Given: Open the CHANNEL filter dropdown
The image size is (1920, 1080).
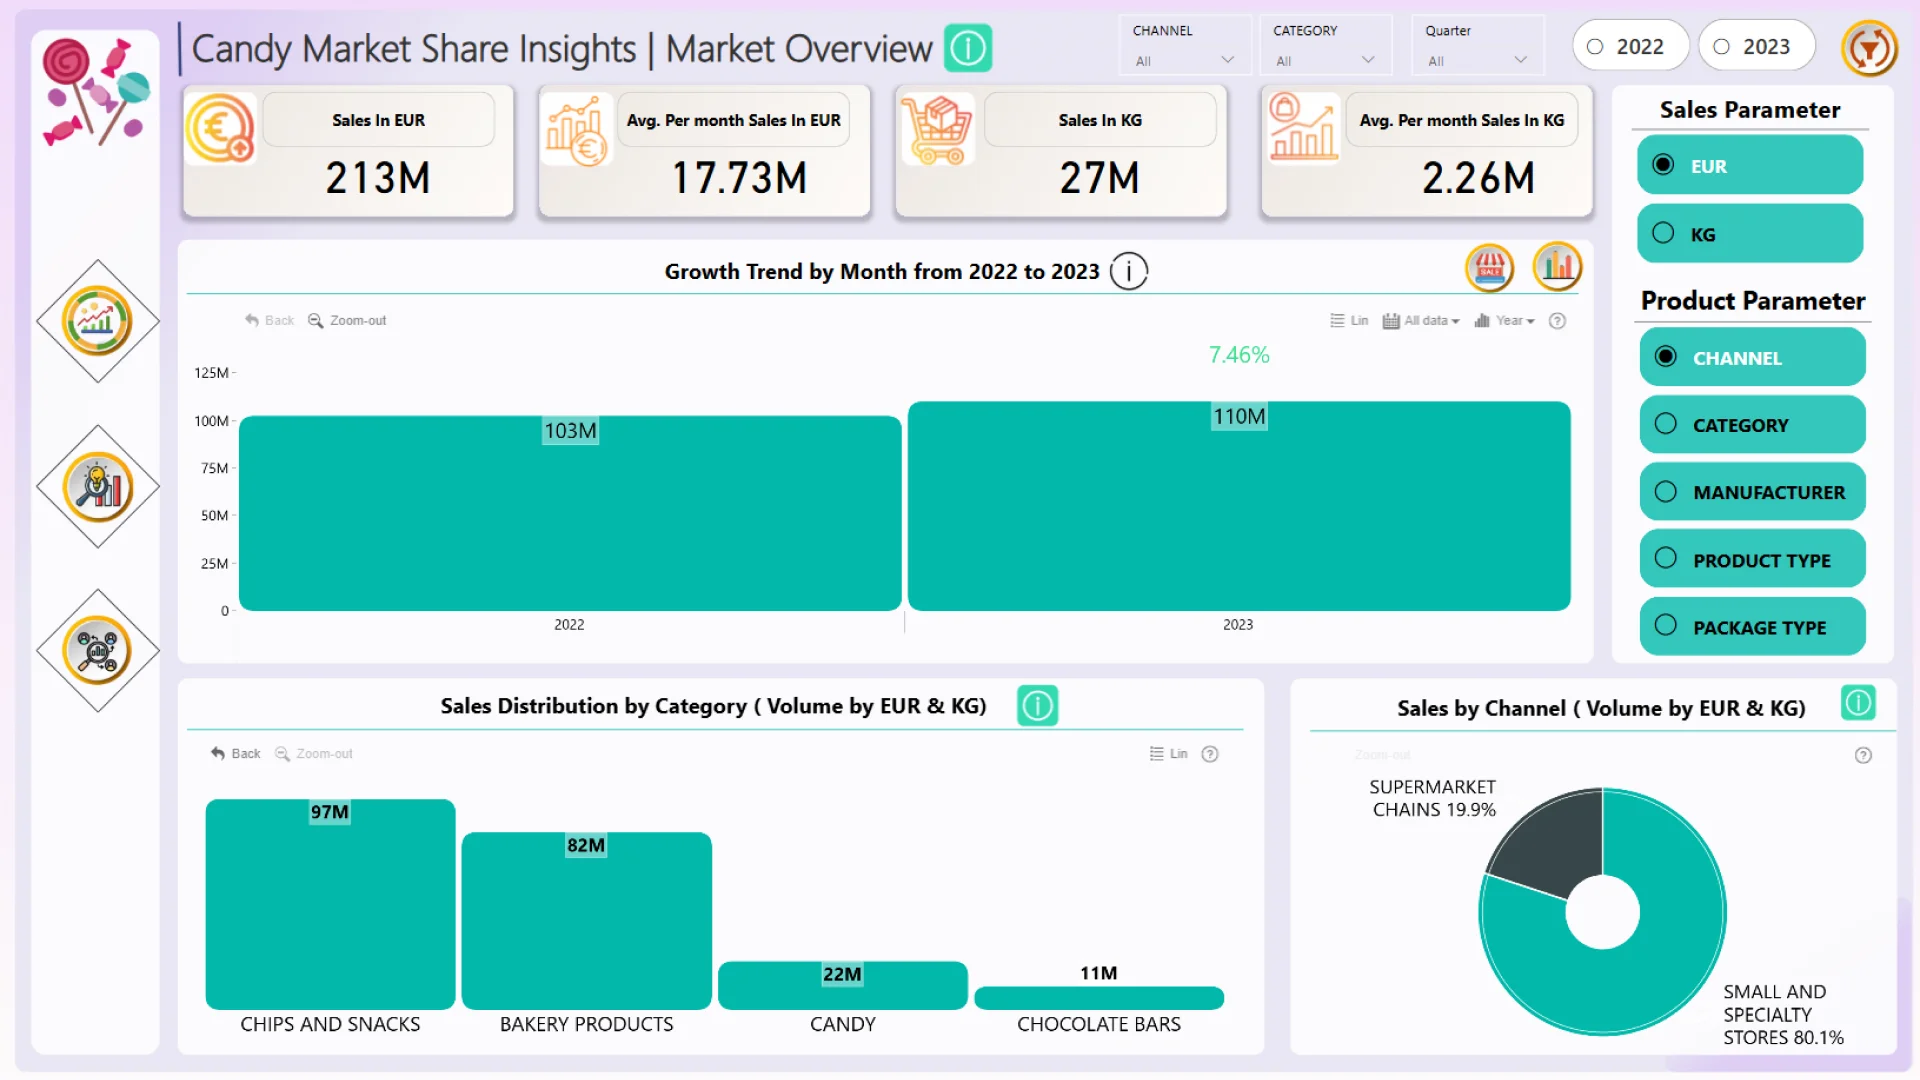Looking at the screenshot, I should click(1185, 61).
